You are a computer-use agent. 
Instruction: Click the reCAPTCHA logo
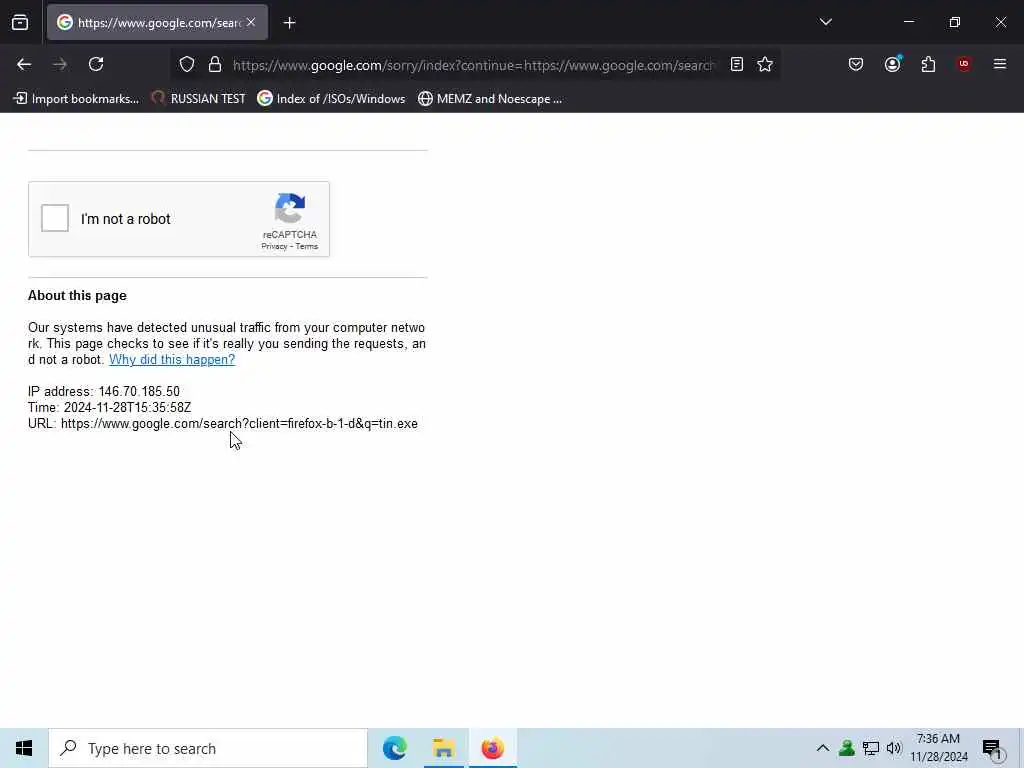click(290, 208)
